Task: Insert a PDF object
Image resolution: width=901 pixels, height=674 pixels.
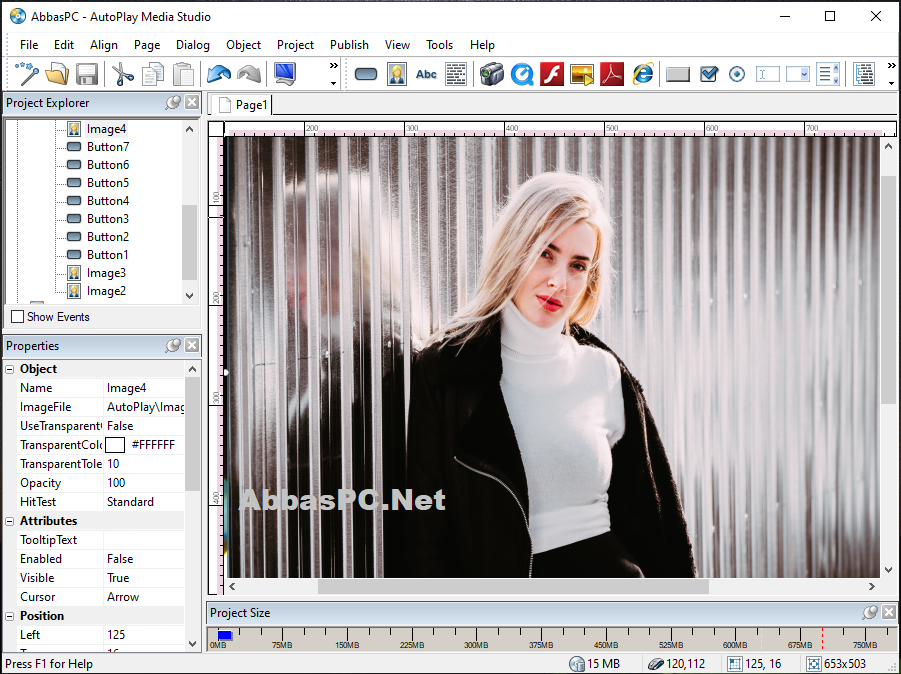Action: coord(612,74)
